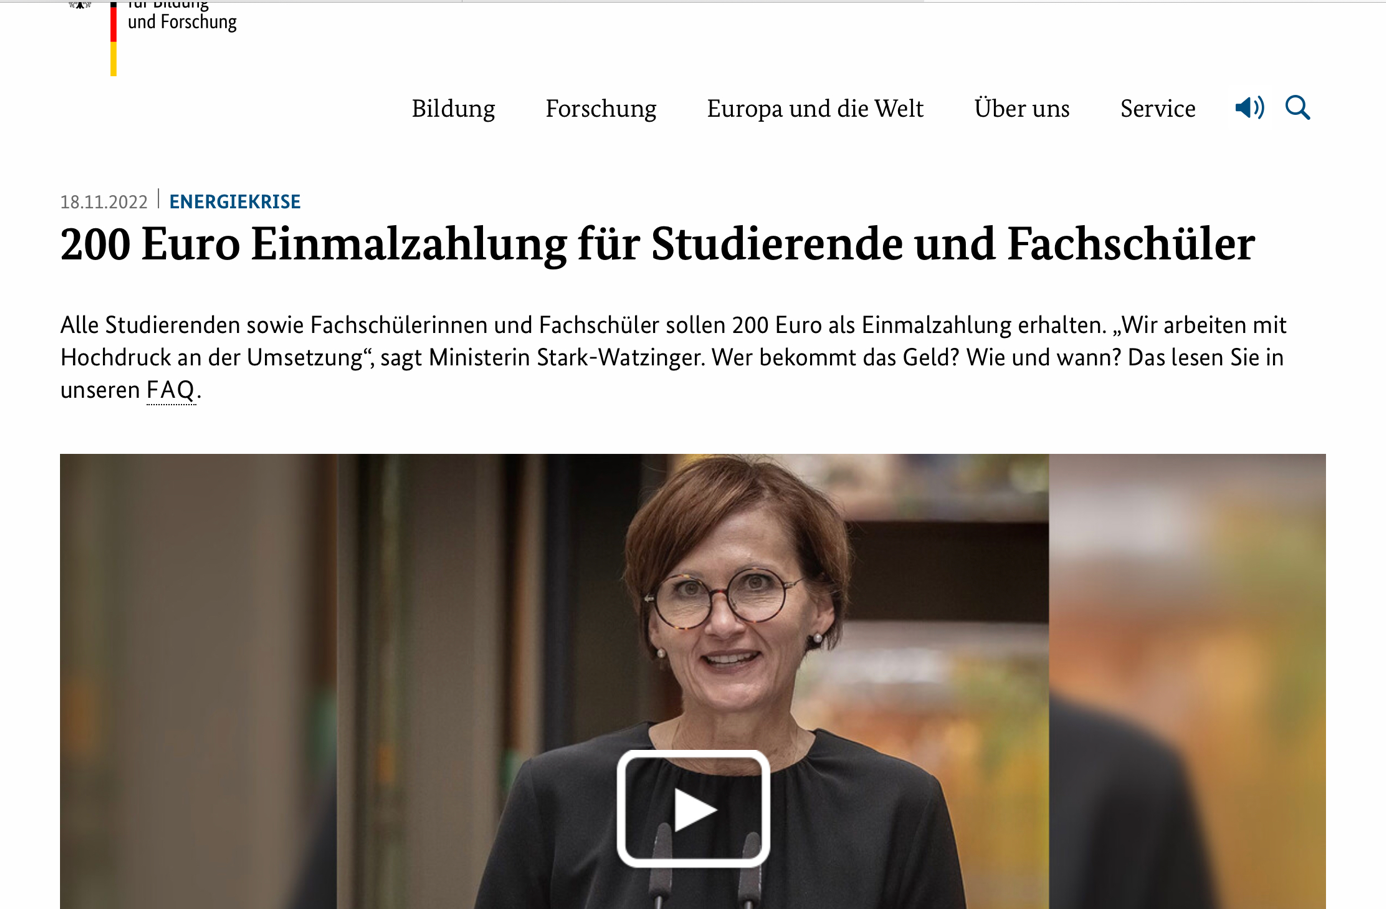Click the 18.11.2022 publication date
1386x909 pixels.
[x=104, y=202]
